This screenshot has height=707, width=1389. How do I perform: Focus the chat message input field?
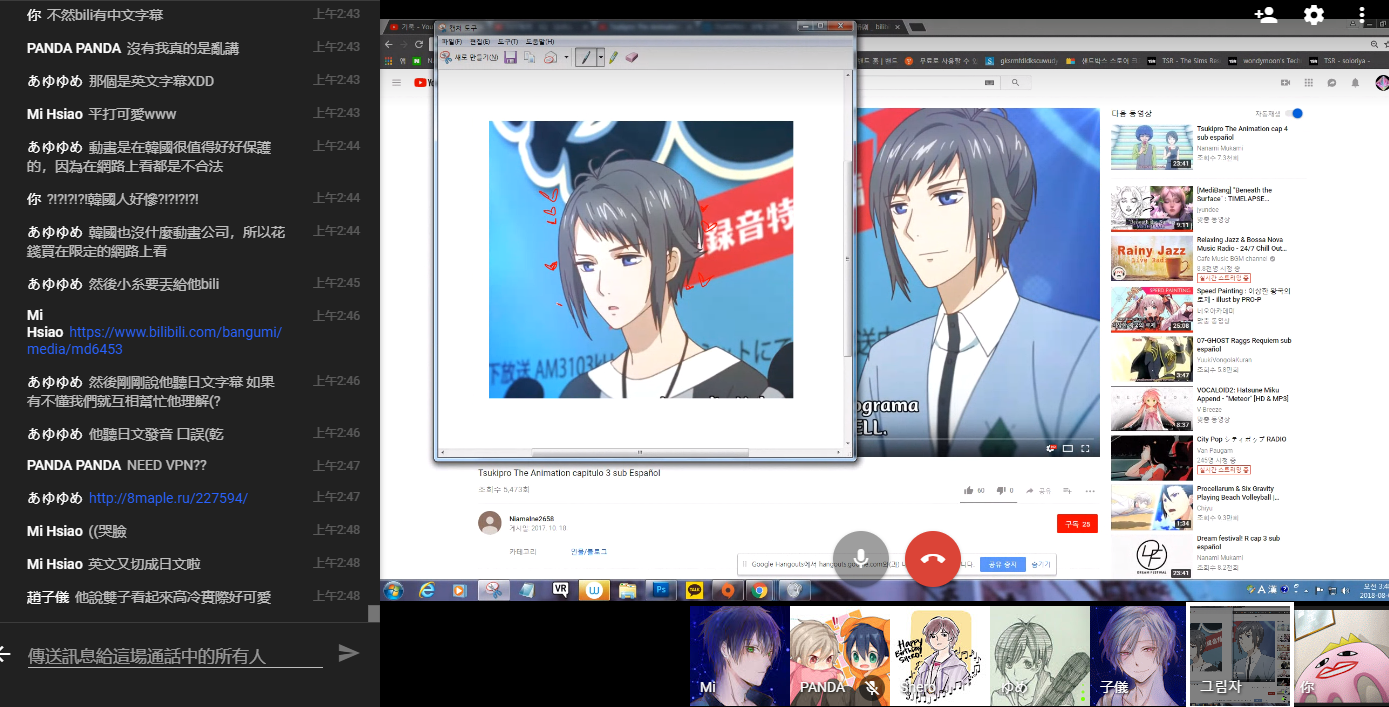point(175,656)
